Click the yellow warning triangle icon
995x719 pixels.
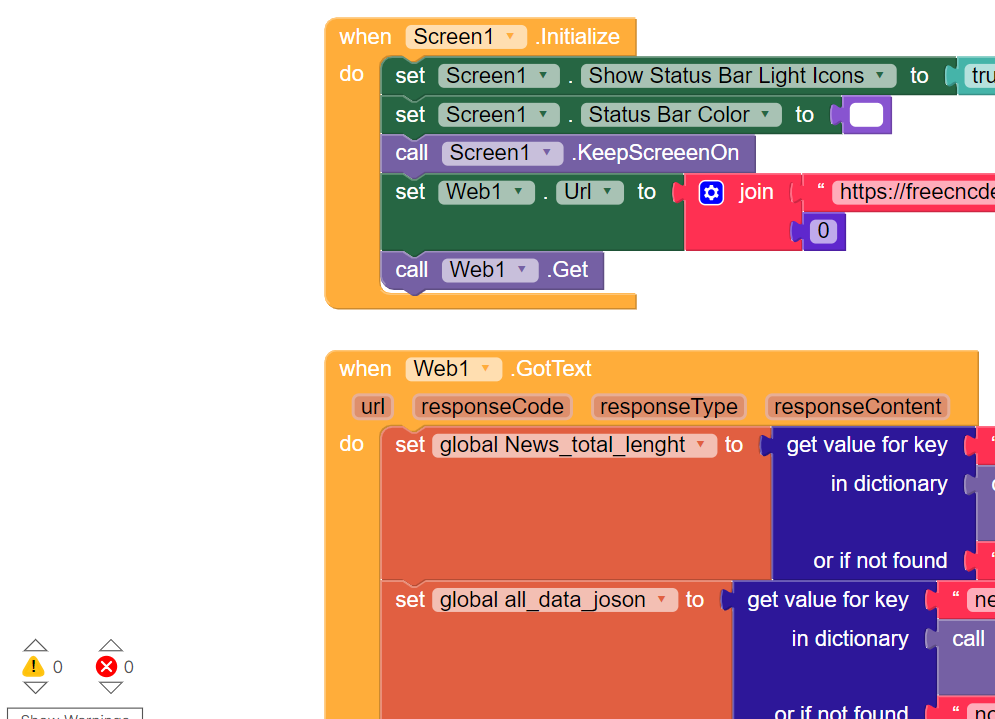click(33, 666)
